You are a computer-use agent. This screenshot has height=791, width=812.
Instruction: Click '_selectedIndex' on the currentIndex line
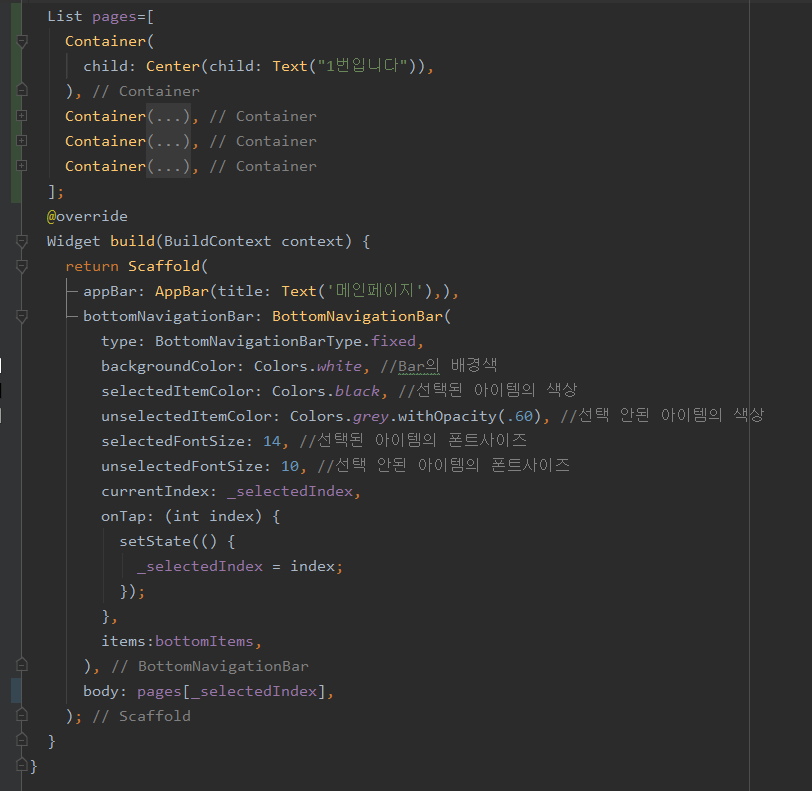pyautogui.click(x=290, y=491)
